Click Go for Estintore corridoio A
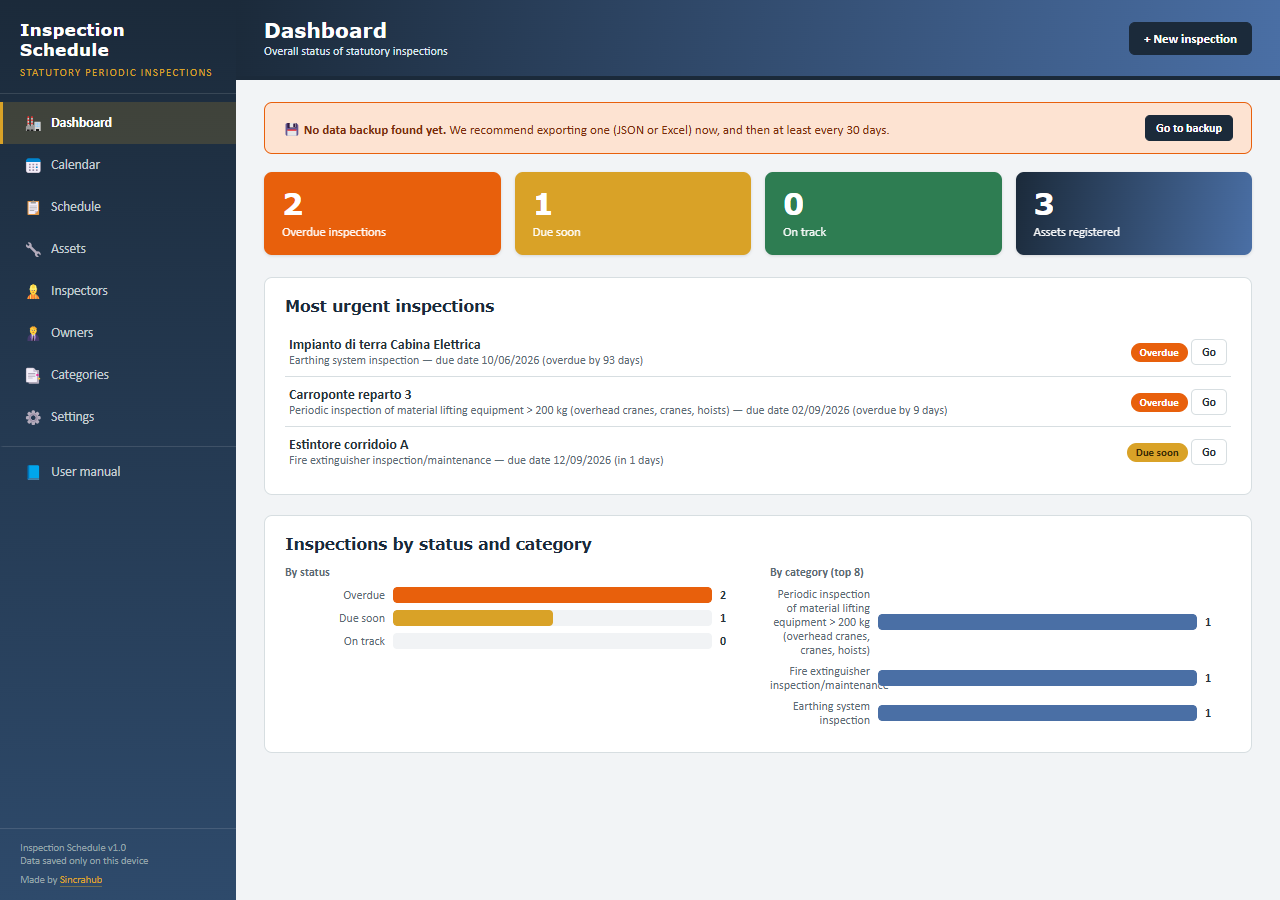The width and height of the screenshot is (1280, 900). 1209,452
